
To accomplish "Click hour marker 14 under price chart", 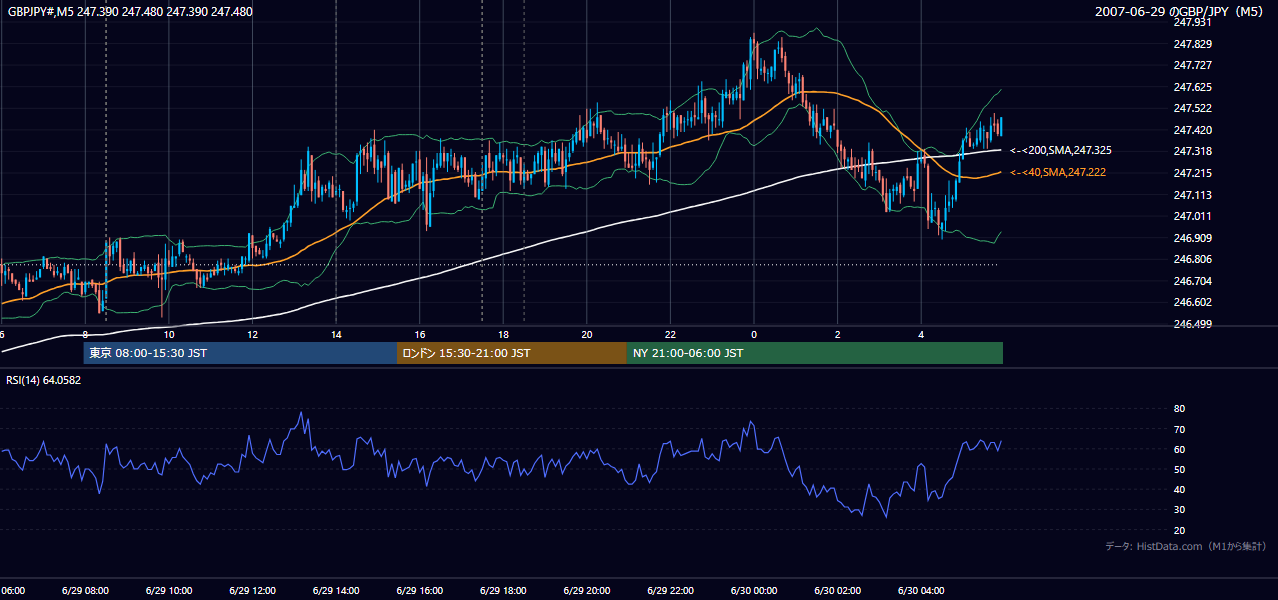I will (x=336, y=334).
